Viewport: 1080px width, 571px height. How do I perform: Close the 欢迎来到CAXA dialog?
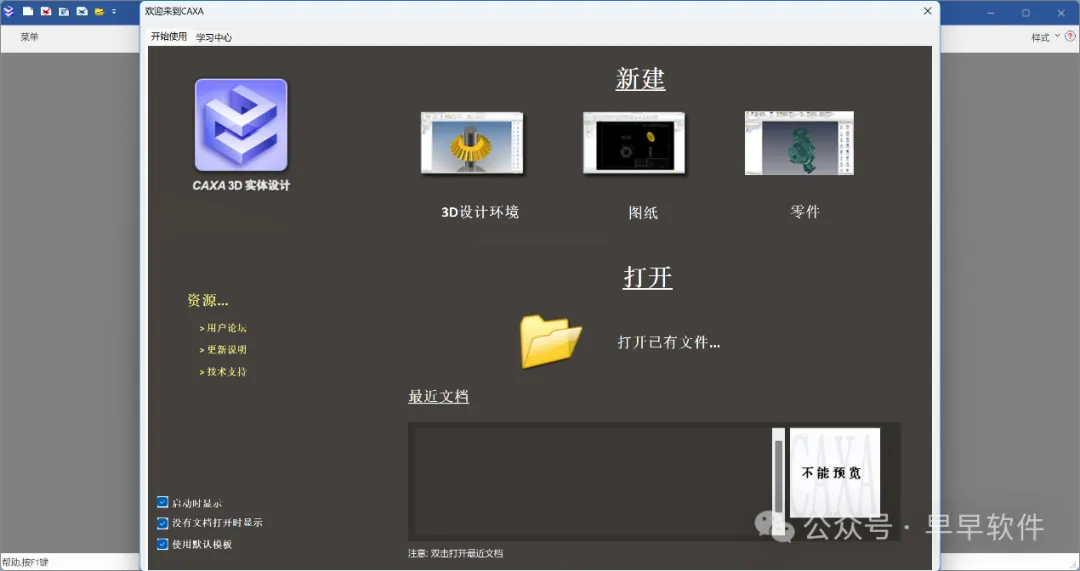[x=928, y=11]
